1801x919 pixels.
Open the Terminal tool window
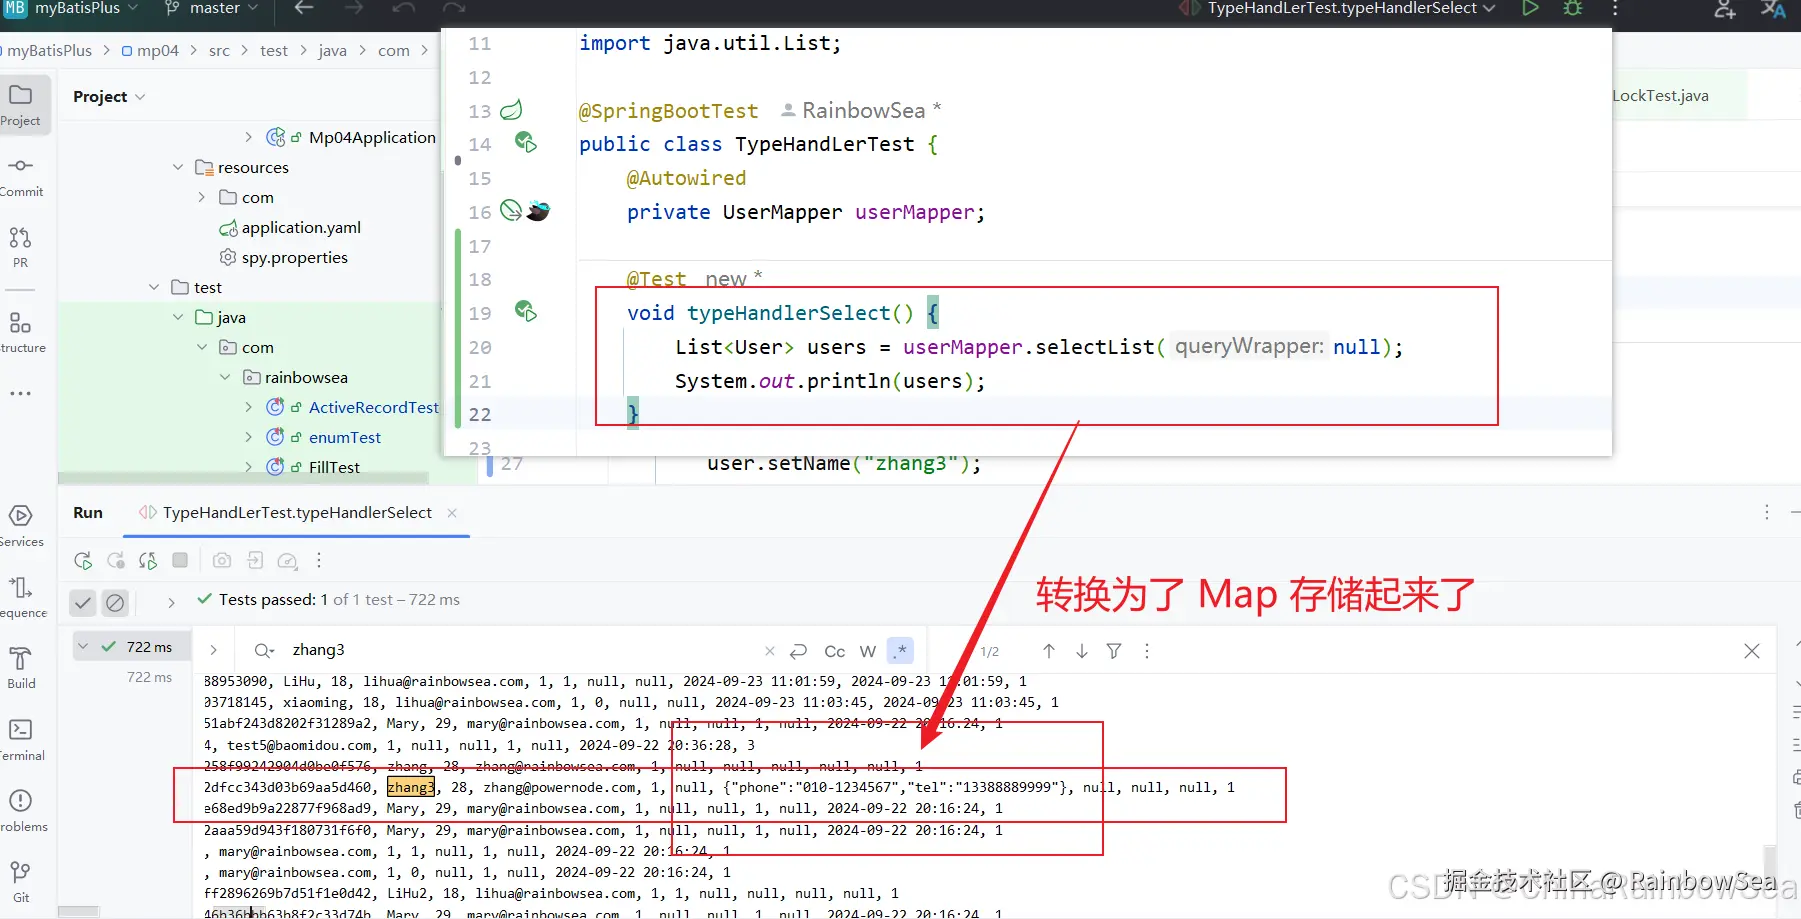coord(20,739)
